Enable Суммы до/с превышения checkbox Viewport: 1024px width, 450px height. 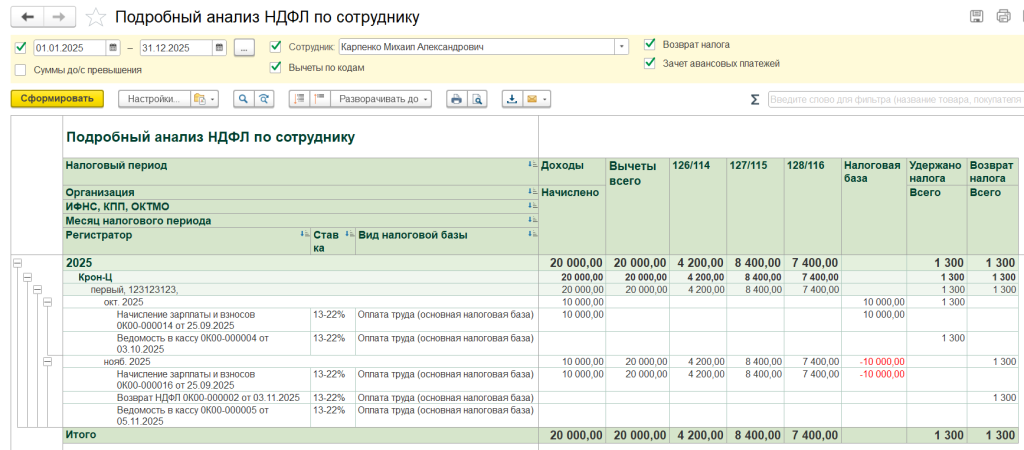(x=20, y=69)
